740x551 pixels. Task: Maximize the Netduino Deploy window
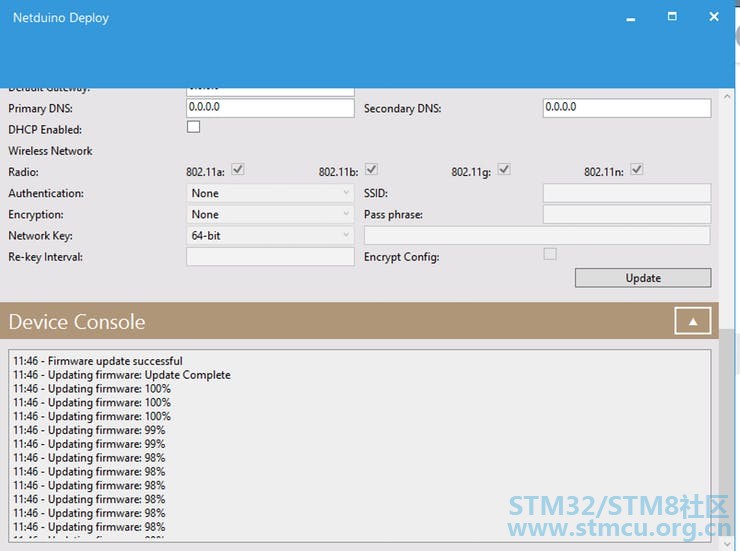coord(672,17)
